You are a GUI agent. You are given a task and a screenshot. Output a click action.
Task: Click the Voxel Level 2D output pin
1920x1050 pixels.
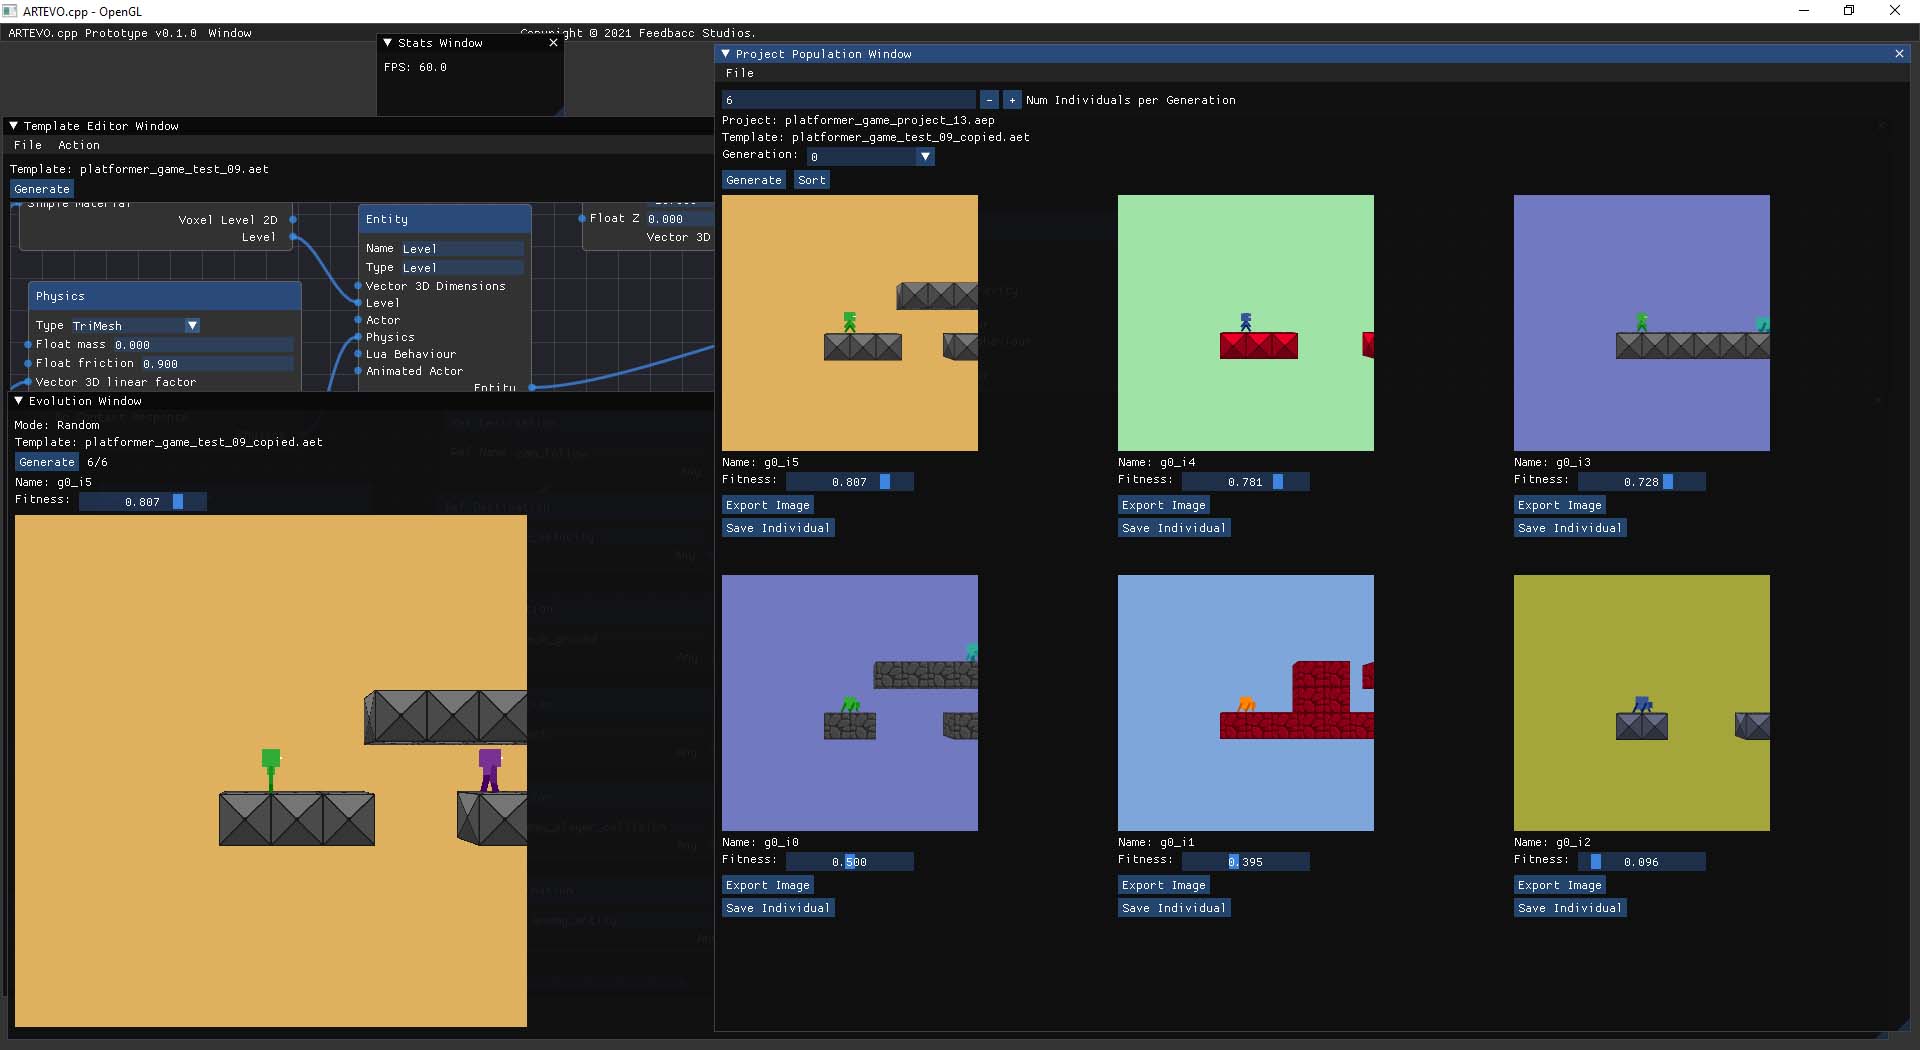(x=293, y=219)
